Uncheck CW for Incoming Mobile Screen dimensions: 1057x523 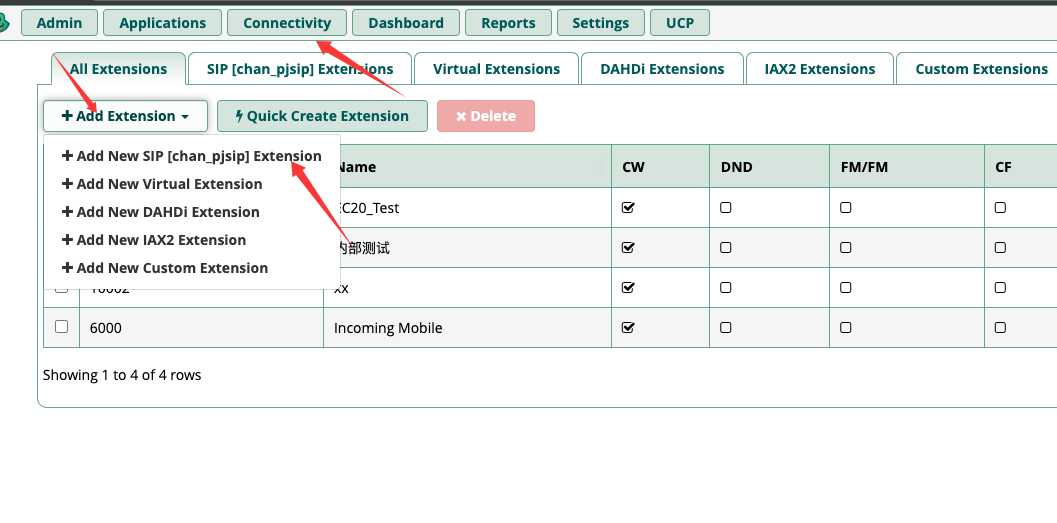pyautogui.click(x=628, y=327)
